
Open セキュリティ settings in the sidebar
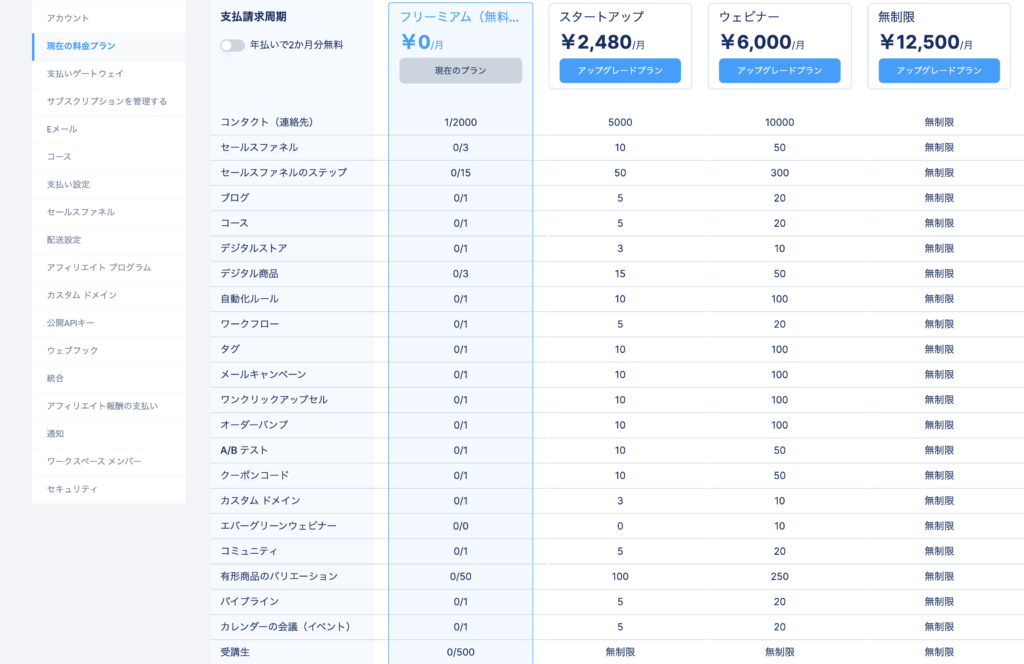pos(72,489)
